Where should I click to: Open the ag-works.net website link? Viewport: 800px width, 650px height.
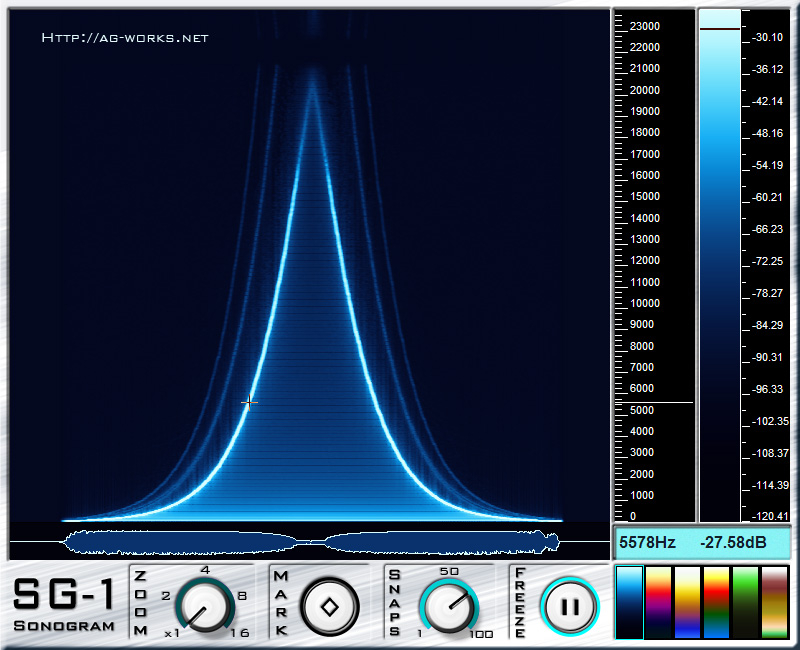pyautogui.click(x=125, y=38)
